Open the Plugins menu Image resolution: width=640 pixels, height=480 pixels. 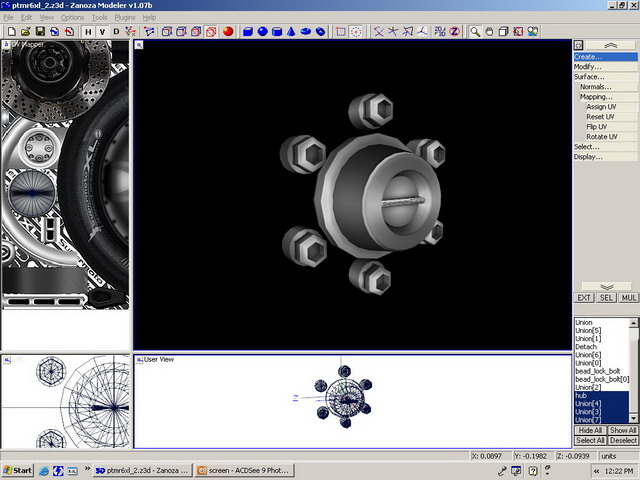click(125, 18)
